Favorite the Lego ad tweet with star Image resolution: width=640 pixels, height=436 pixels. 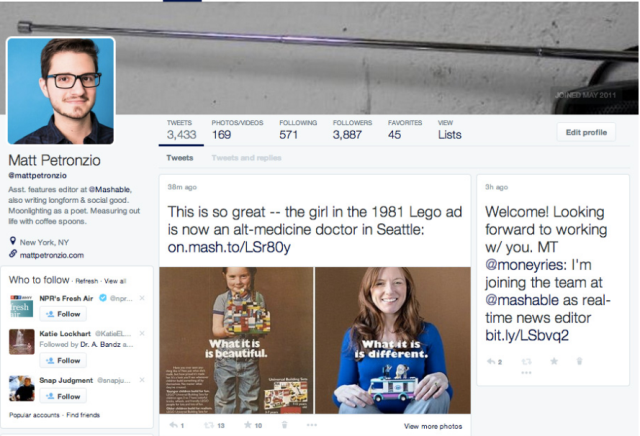248,425
